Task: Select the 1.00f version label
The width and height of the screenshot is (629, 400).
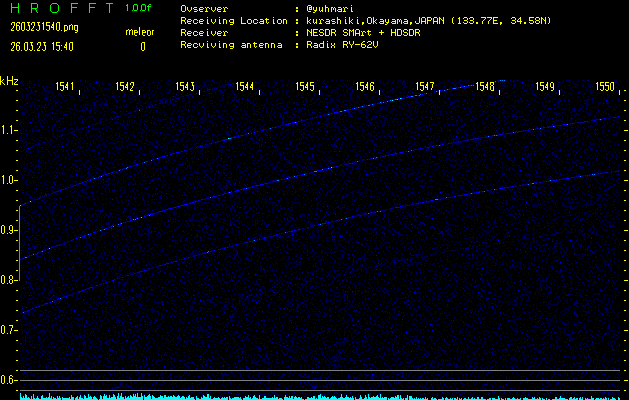Action: pyautogui.click(x=139, y=8)
